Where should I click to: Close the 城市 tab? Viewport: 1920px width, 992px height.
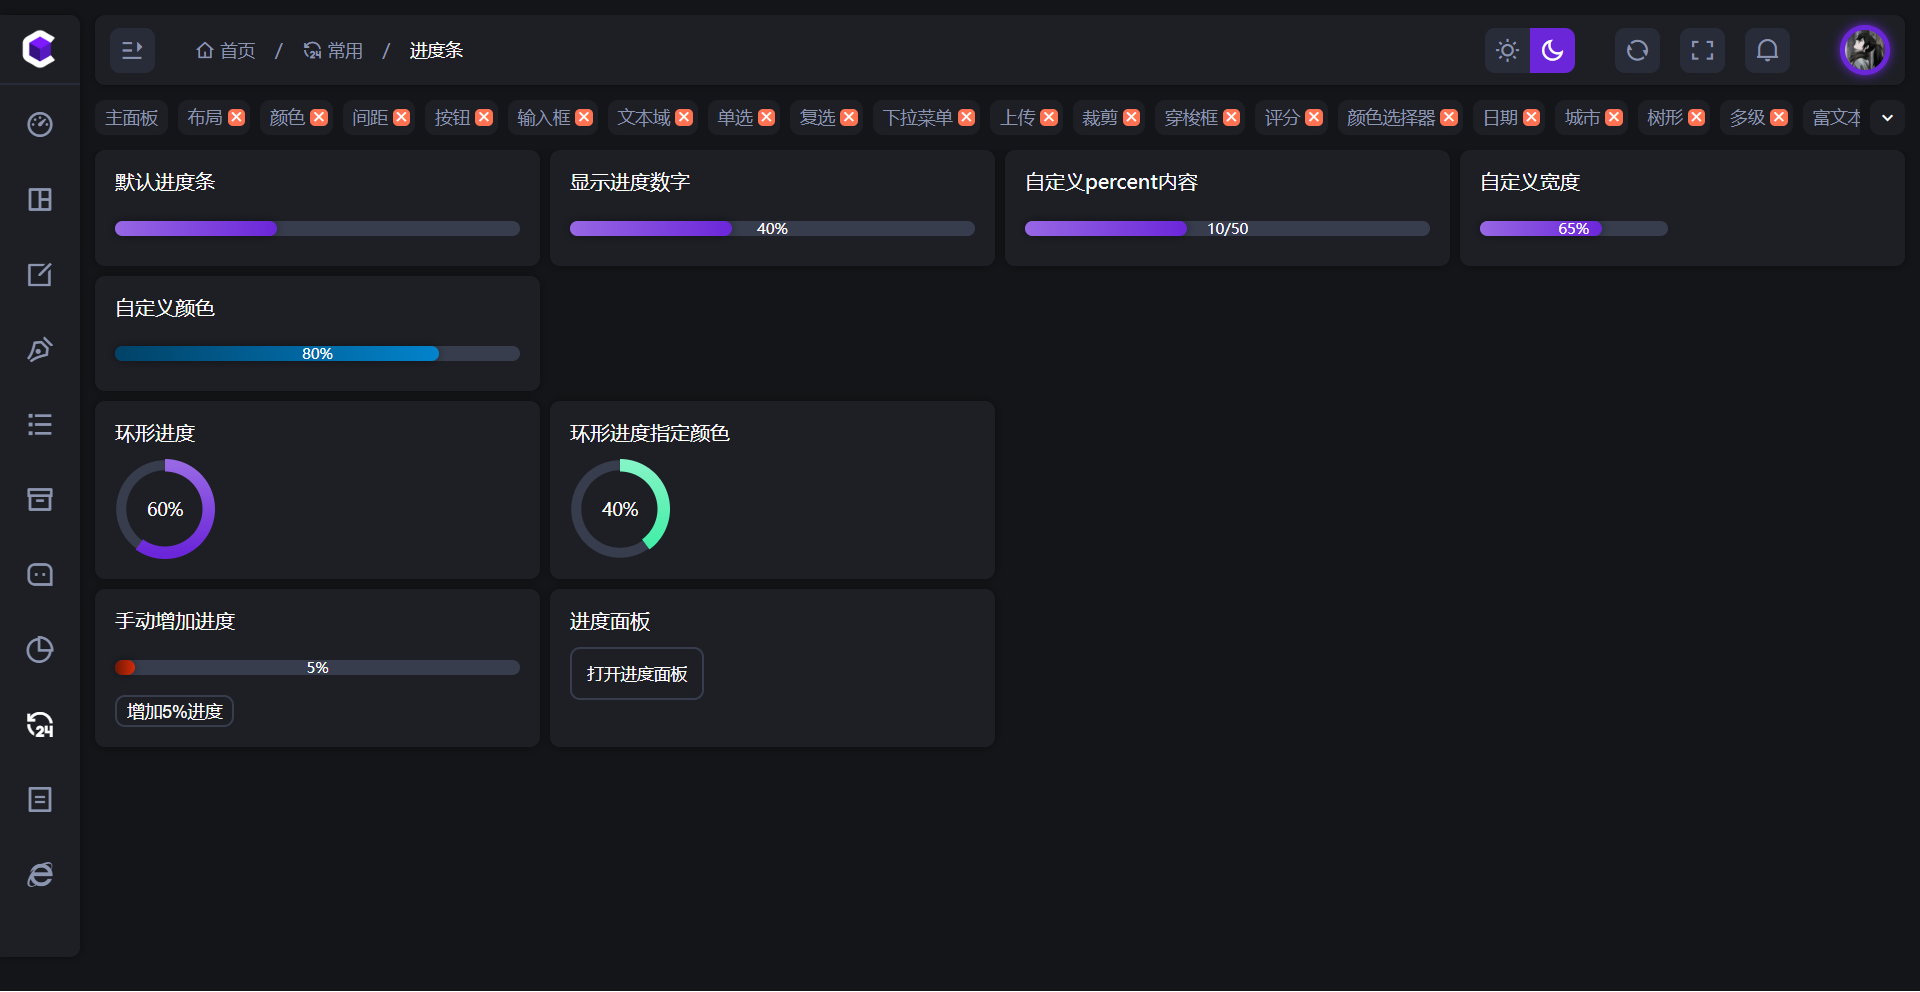pyautogui.click(x=1614, y=118)
